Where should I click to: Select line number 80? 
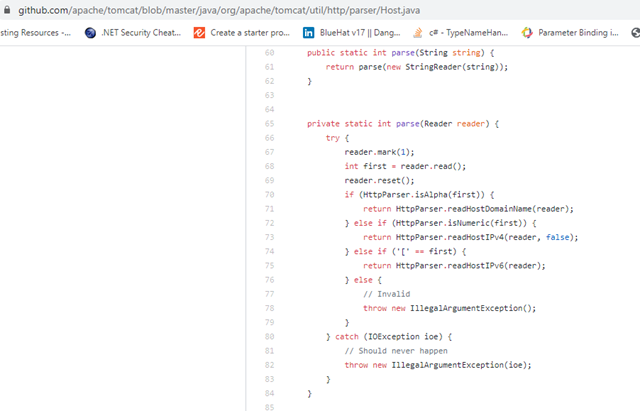click(269, 337)
